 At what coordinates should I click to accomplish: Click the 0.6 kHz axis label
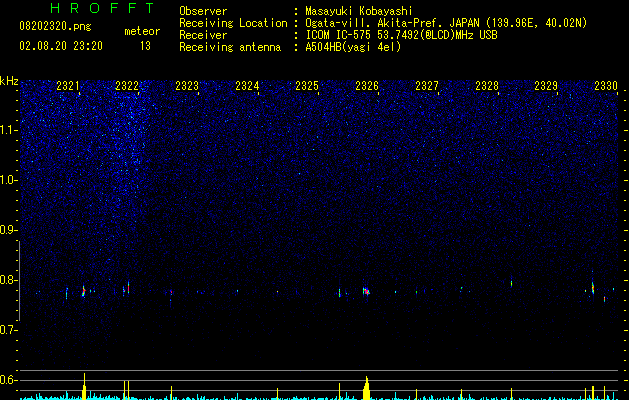pyautogui.click(x=9, y=380)
